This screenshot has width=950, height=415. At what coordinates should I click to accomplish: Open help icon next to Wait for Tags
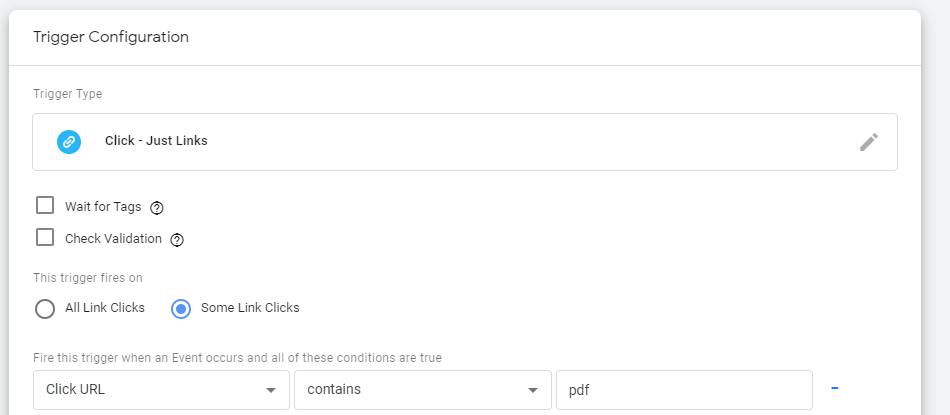(157, 208)
